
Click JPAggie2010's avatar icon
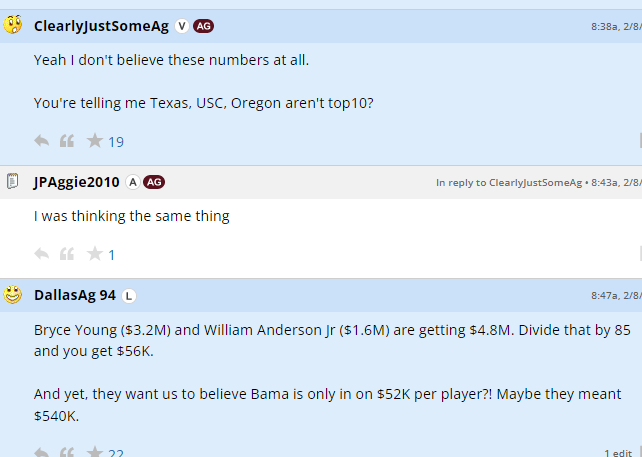(13, 181)
